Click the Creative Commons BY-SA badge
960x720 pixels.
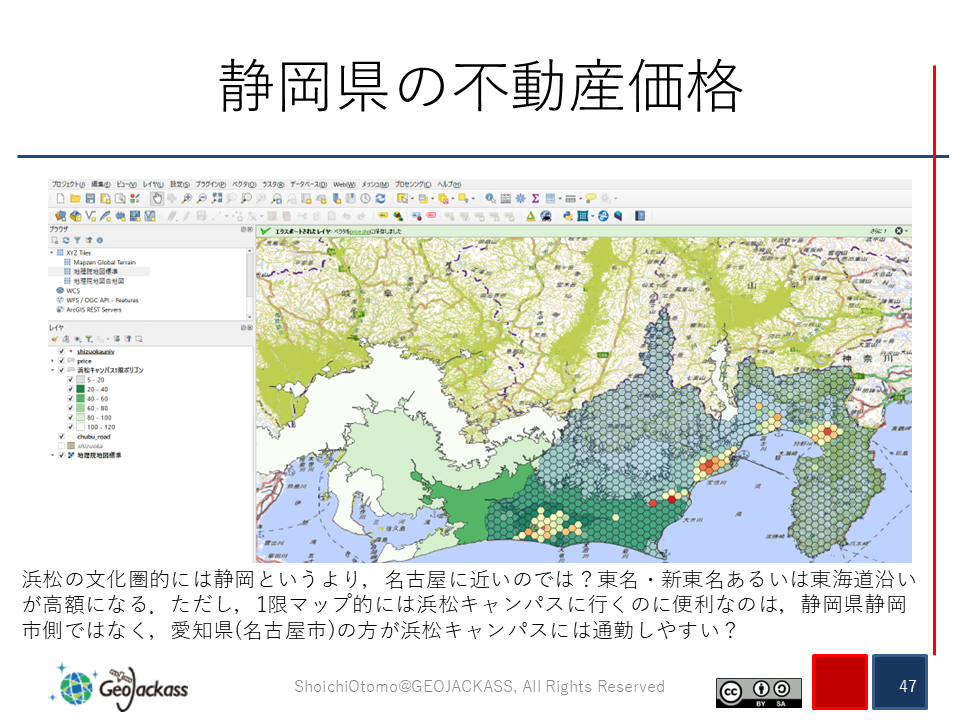[758, 692]
